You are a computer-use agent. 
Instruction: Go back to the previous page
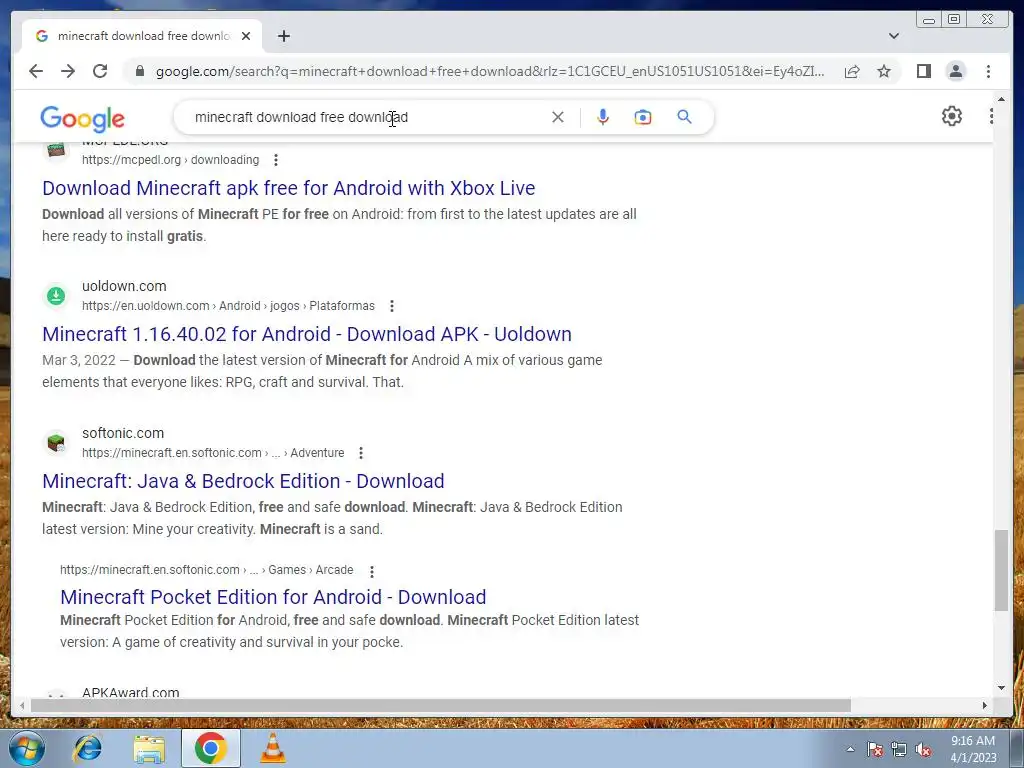36,71
